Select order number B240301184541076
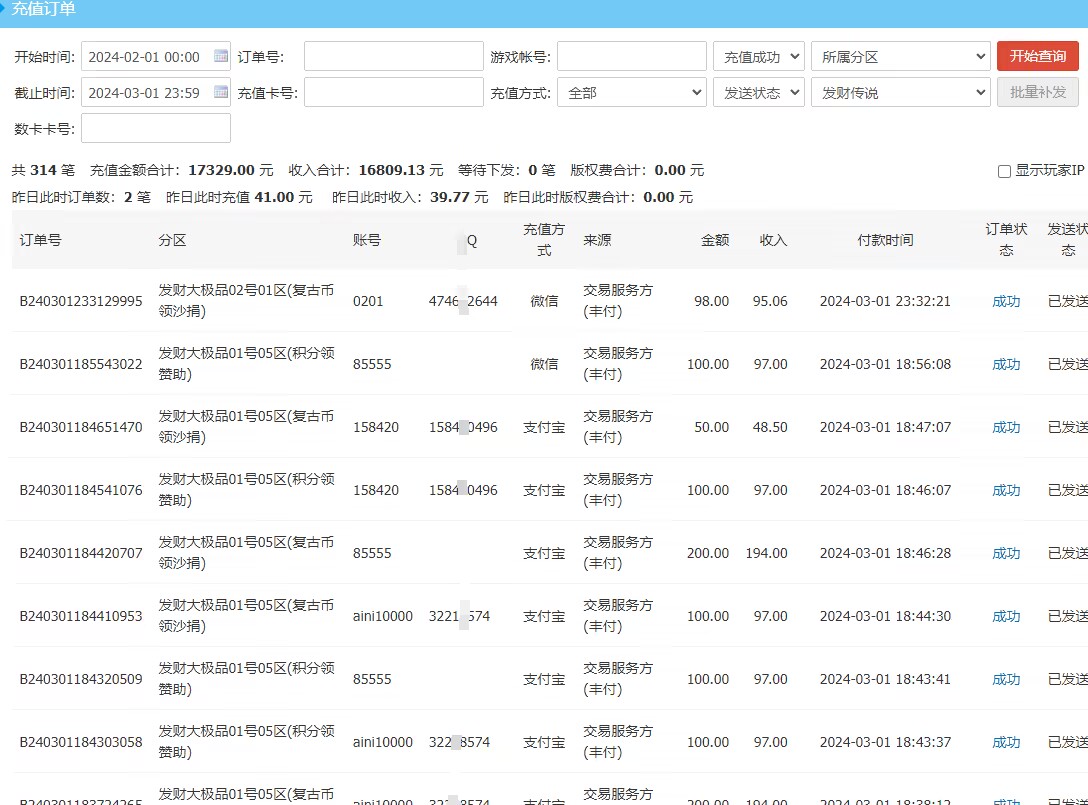 click(80, 491)
